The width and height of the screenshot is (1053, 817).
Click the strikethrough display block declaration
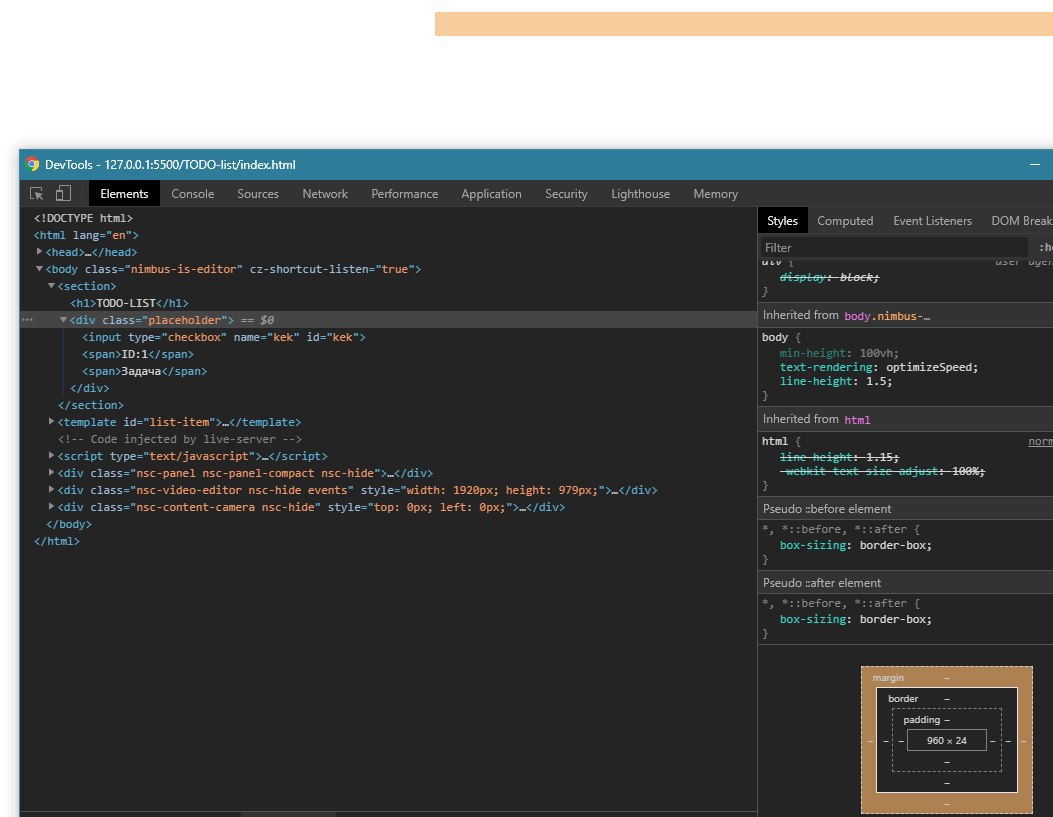(829, 277)
